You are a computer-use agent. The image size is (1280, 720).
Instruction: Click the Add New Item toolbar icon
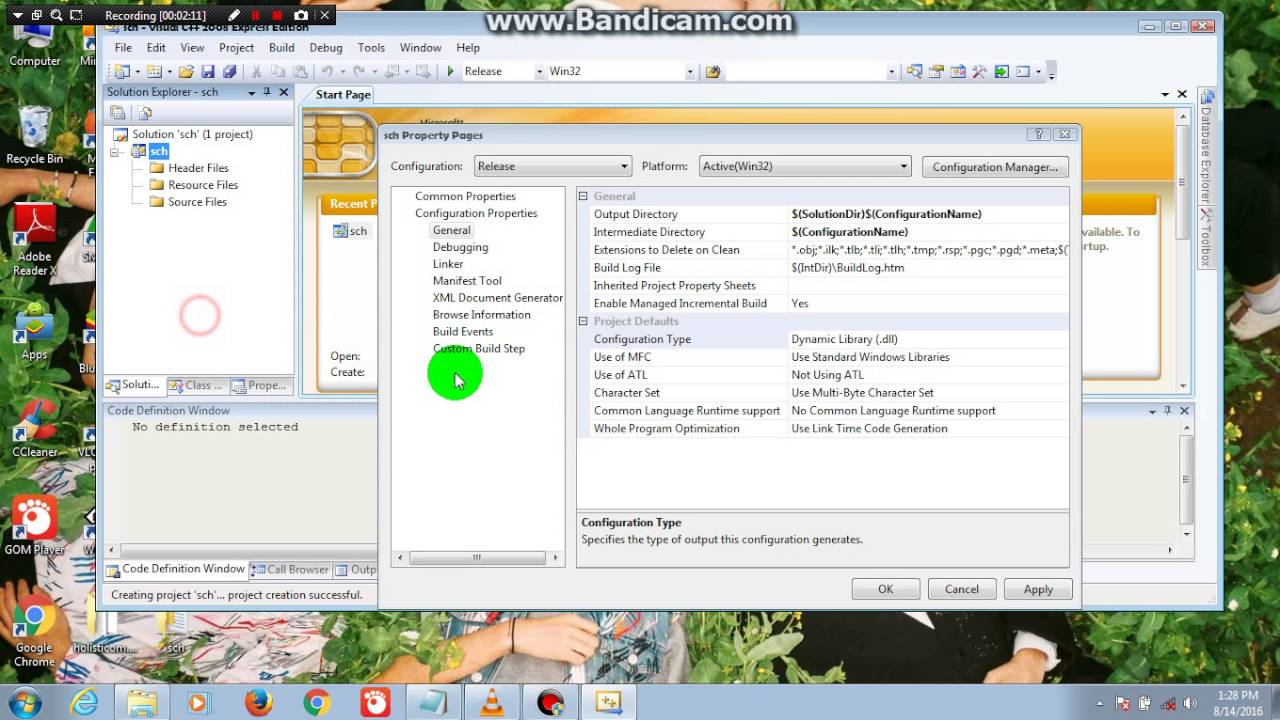pyautogui.click(x=153, y=71)
